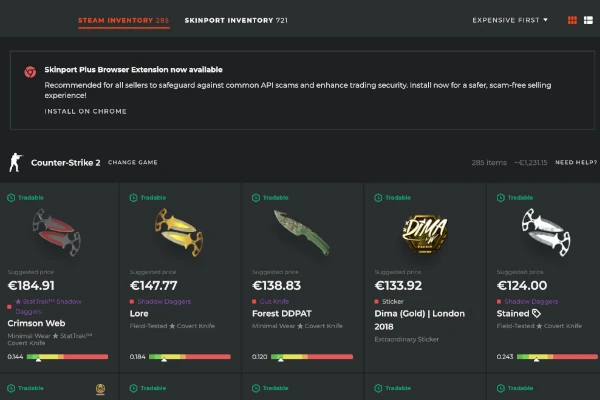This screenshot has height=400, width=600.
Task: Click the wear float bar for 0.144
Action: click(x=67, y=357)
